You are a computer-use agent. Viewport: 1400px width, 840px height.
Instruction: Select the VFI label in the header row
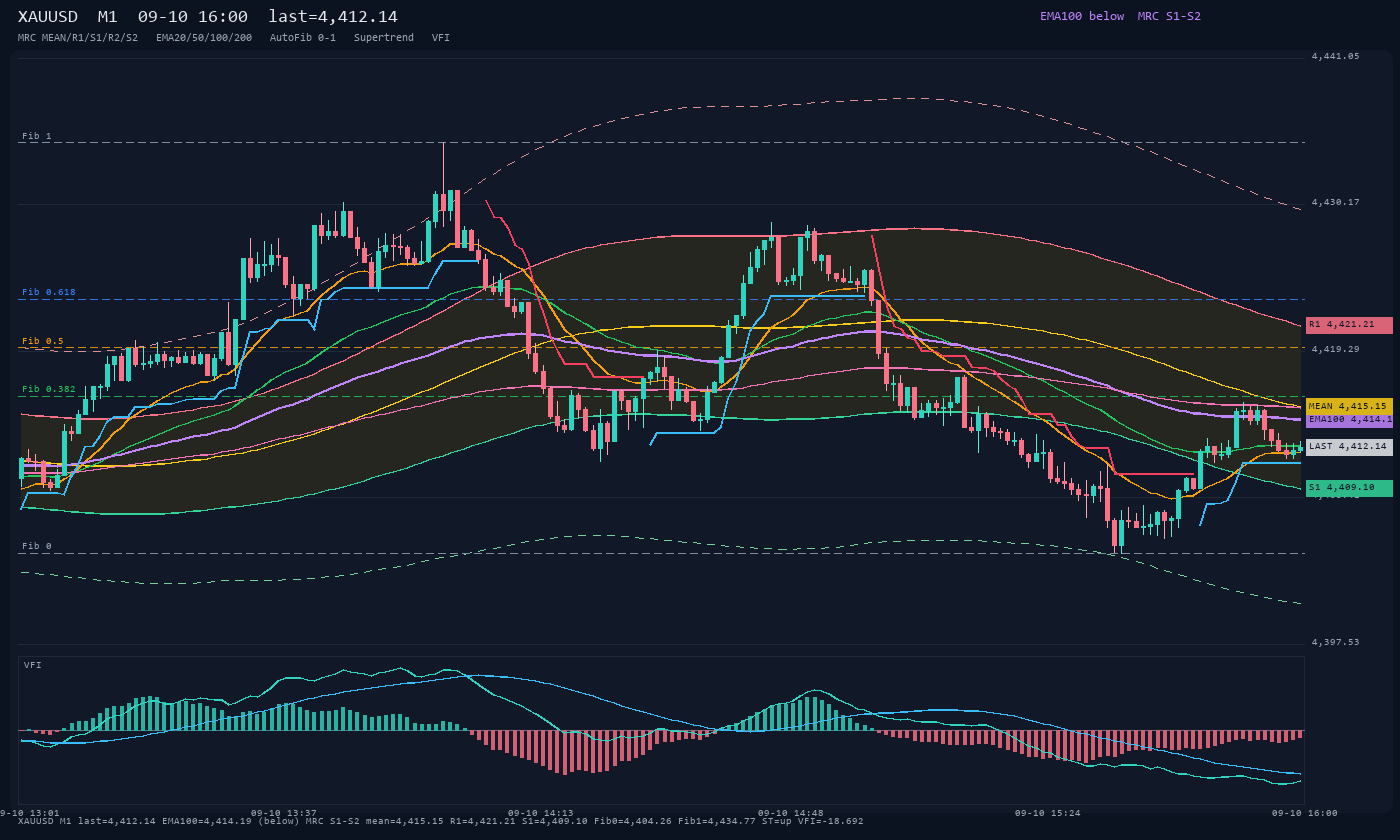pos(441,37)
